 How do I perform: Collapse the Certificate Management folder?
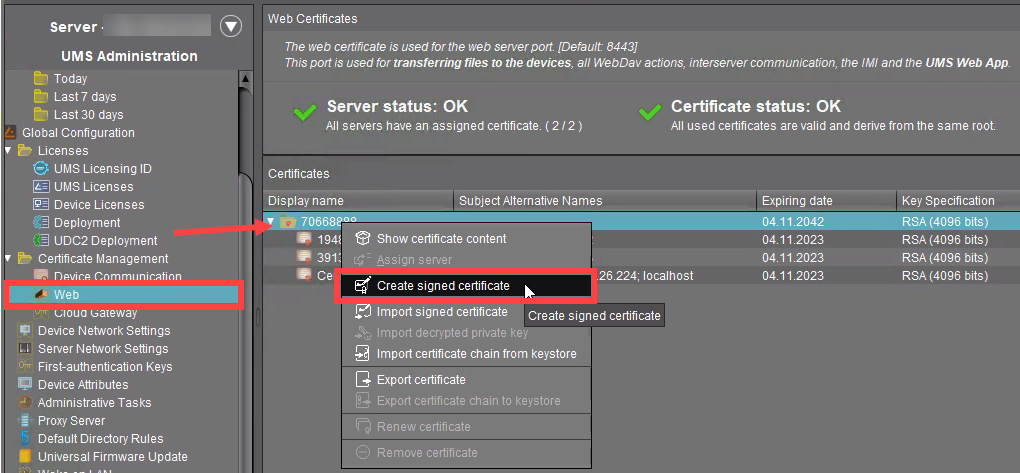(x=9, y=259)
